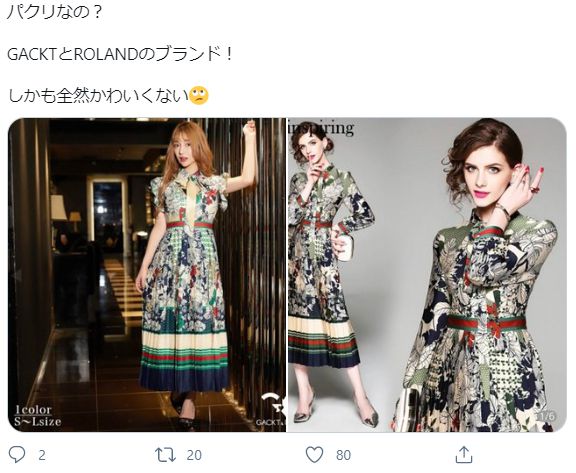Click the 1/6 counter badge on right photo
This screenshot has height=473, width=576.
(x=546, y=416)
